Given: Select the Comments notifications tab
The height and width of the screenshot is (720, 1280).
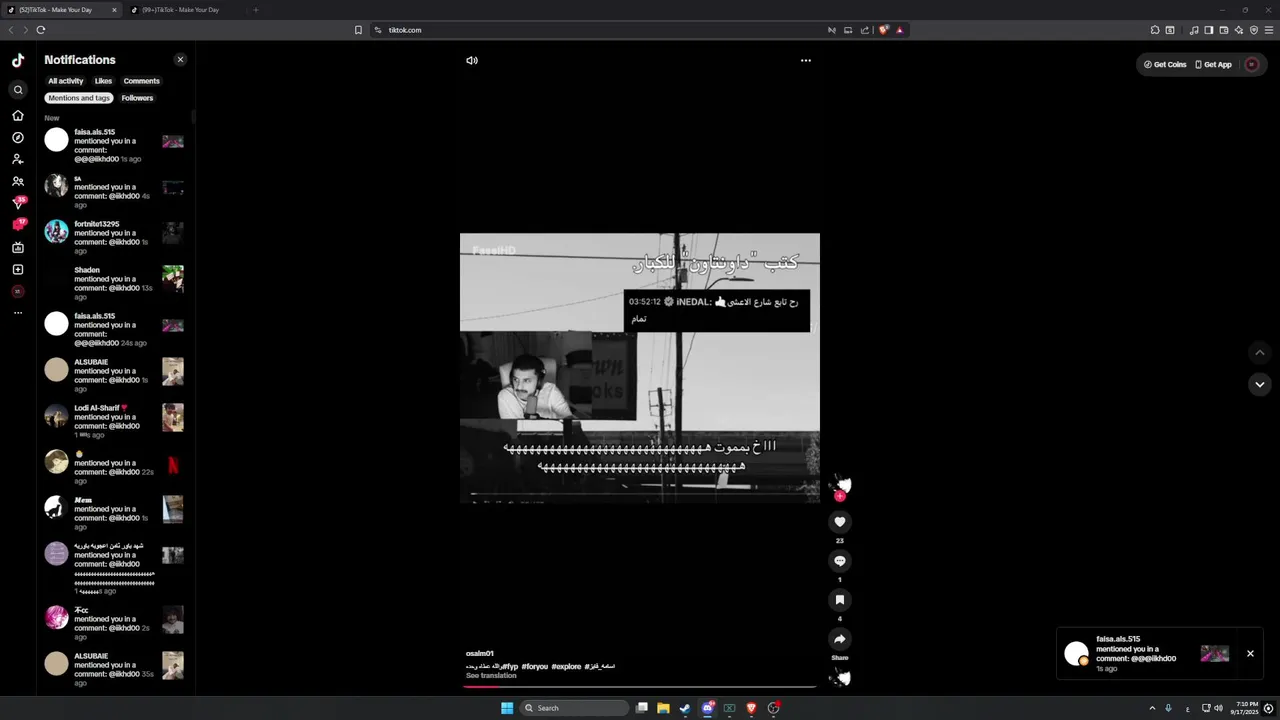Looking at the screenshot, I should pos(142,81).
